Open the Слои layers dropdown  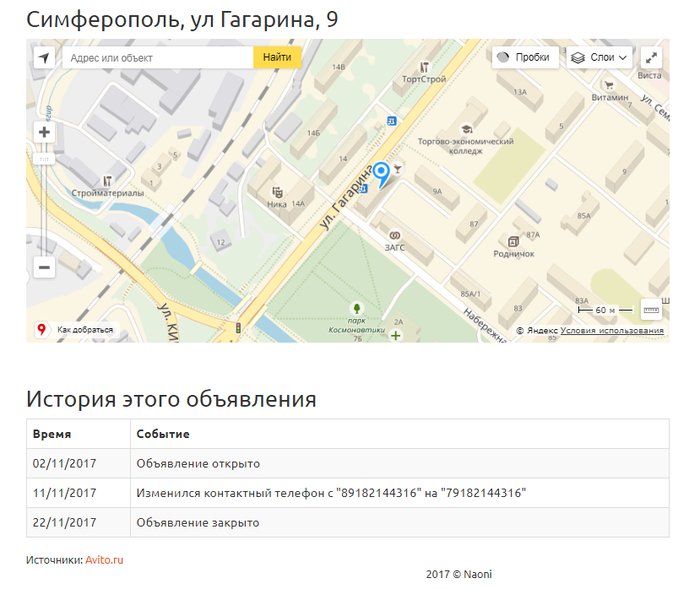point(599,58)
